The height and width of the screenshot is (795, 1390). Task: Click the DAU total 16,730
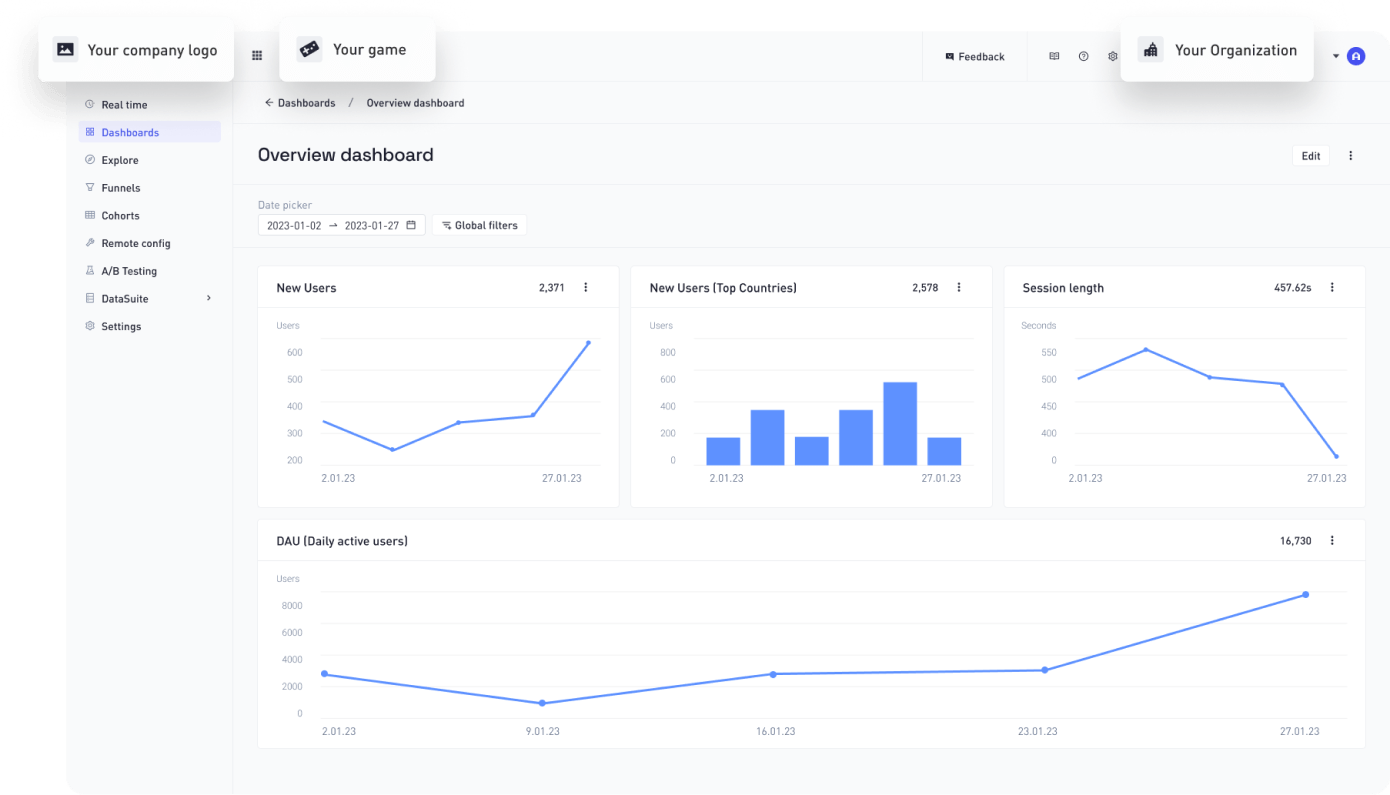1296,541
